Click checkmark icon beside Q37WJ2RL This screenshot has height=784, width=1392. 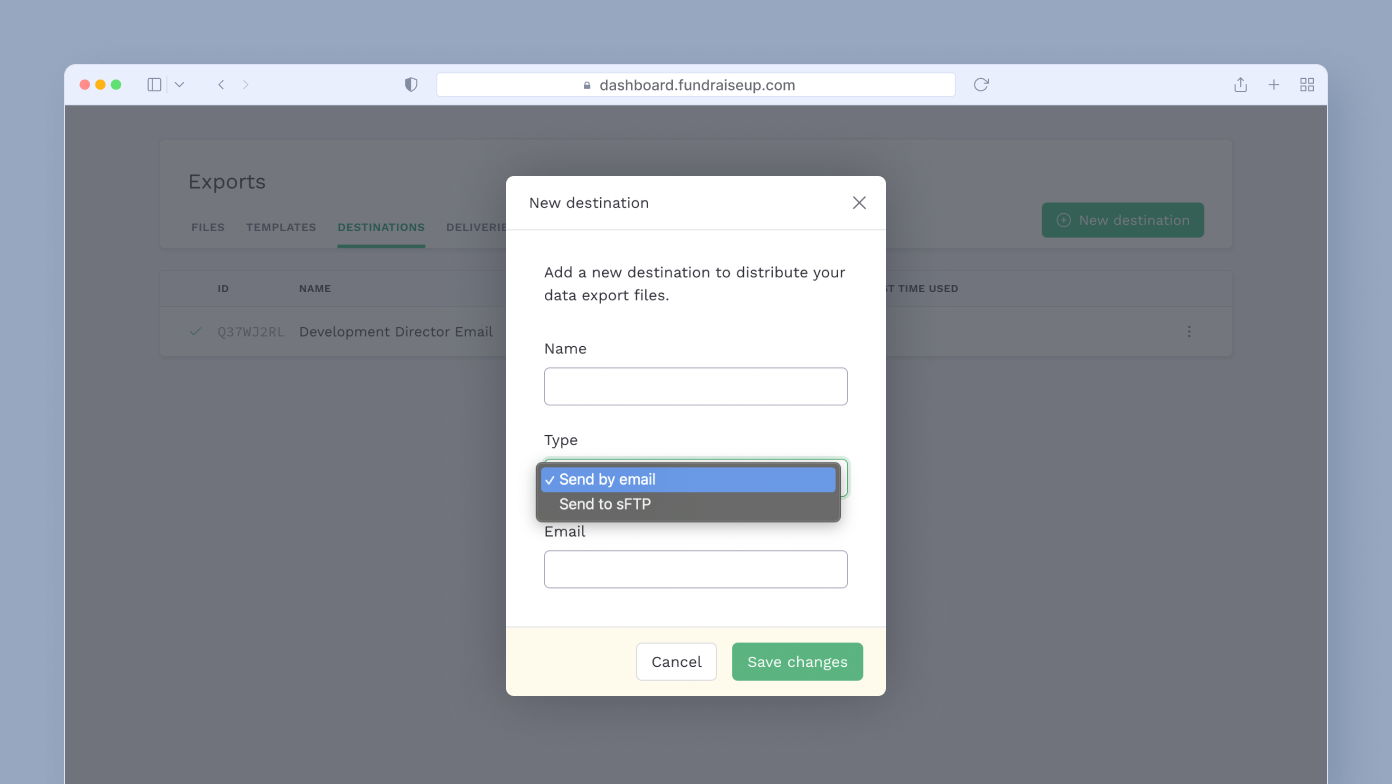[x=196, y=332]
